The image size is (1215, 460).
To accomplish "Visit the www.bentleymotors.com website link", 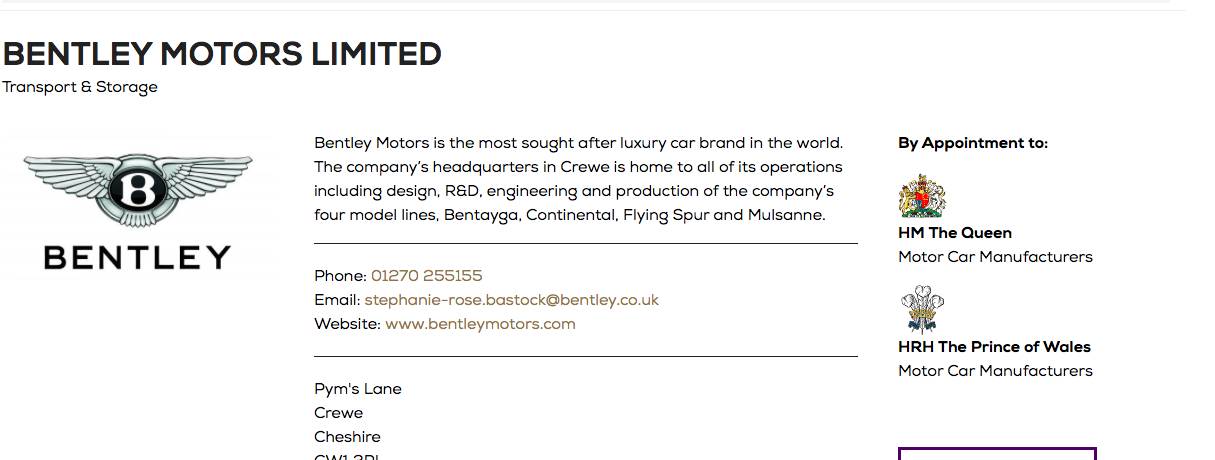I will [x=480, y=324].
